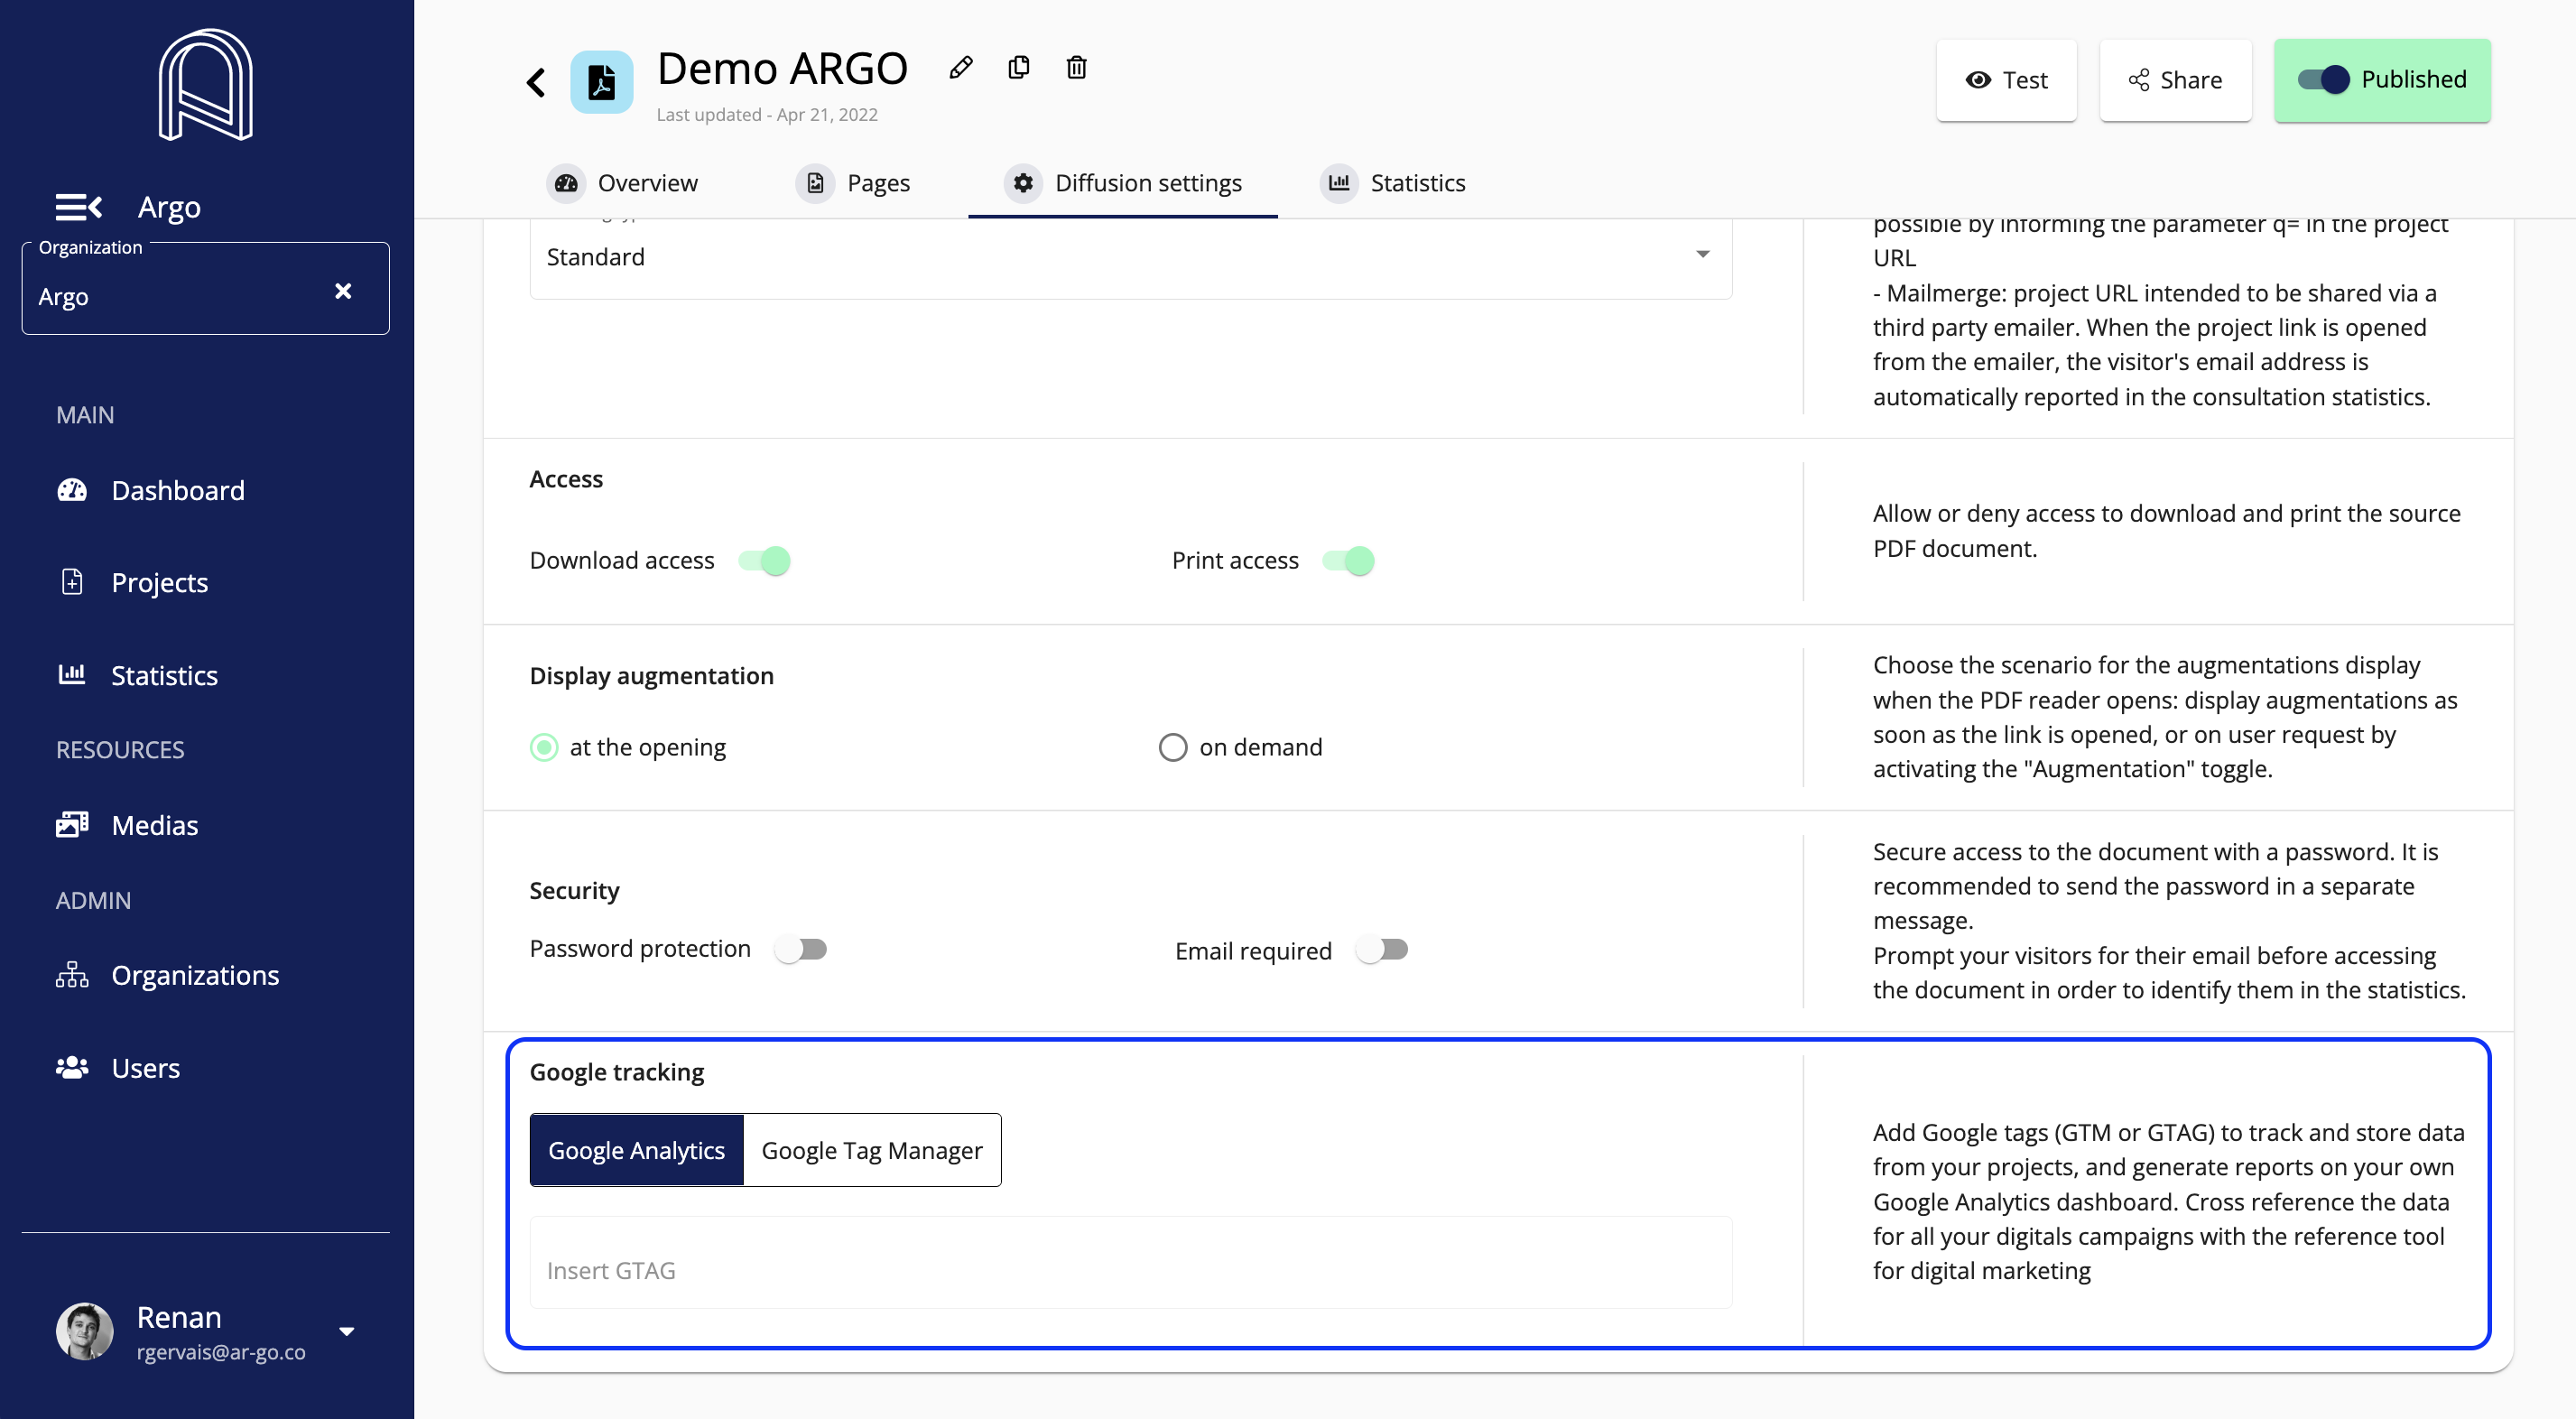Toggle the Published switch
The width and height of the screenshot is (2576, 1419).
pos(2324,80)
